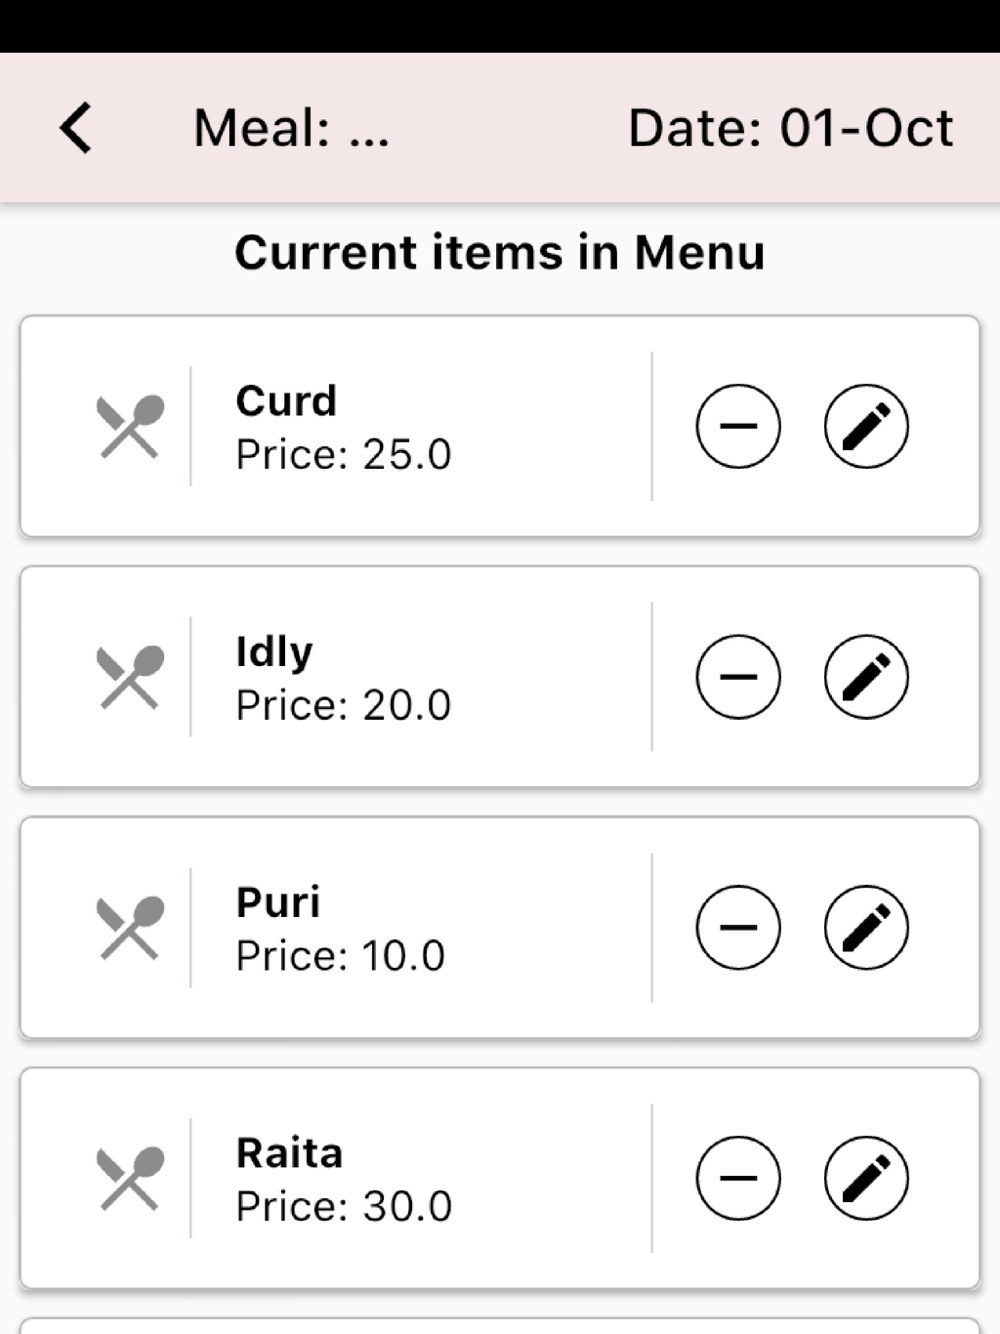Tap the Curd spoon-and-fork icon
Image resolution: width=1000 pixels, height=1334 pixels.
(x=130, y=427)
